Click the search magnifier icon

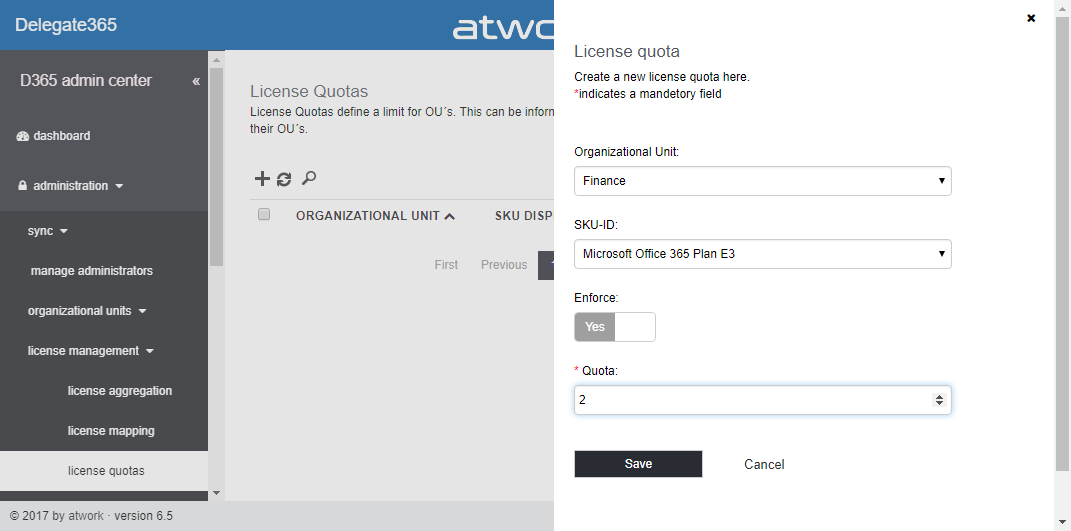309,178
